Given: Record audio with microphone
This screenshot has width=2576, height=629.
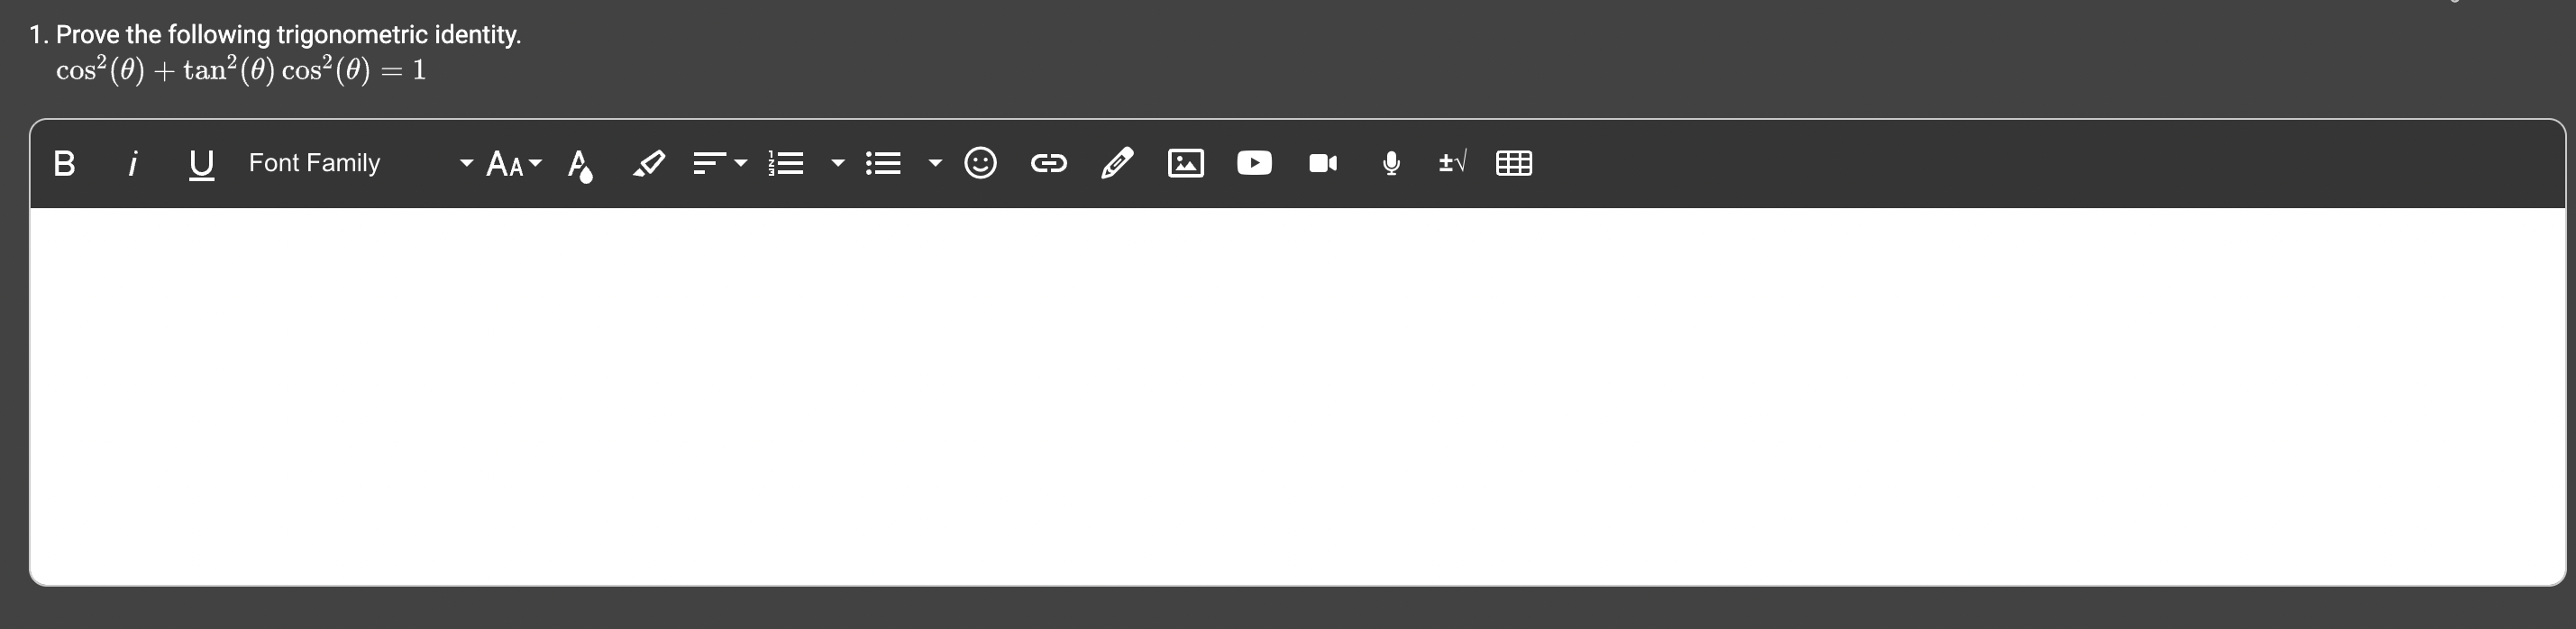Looking at the screenshot, I should pos(1391,163).
